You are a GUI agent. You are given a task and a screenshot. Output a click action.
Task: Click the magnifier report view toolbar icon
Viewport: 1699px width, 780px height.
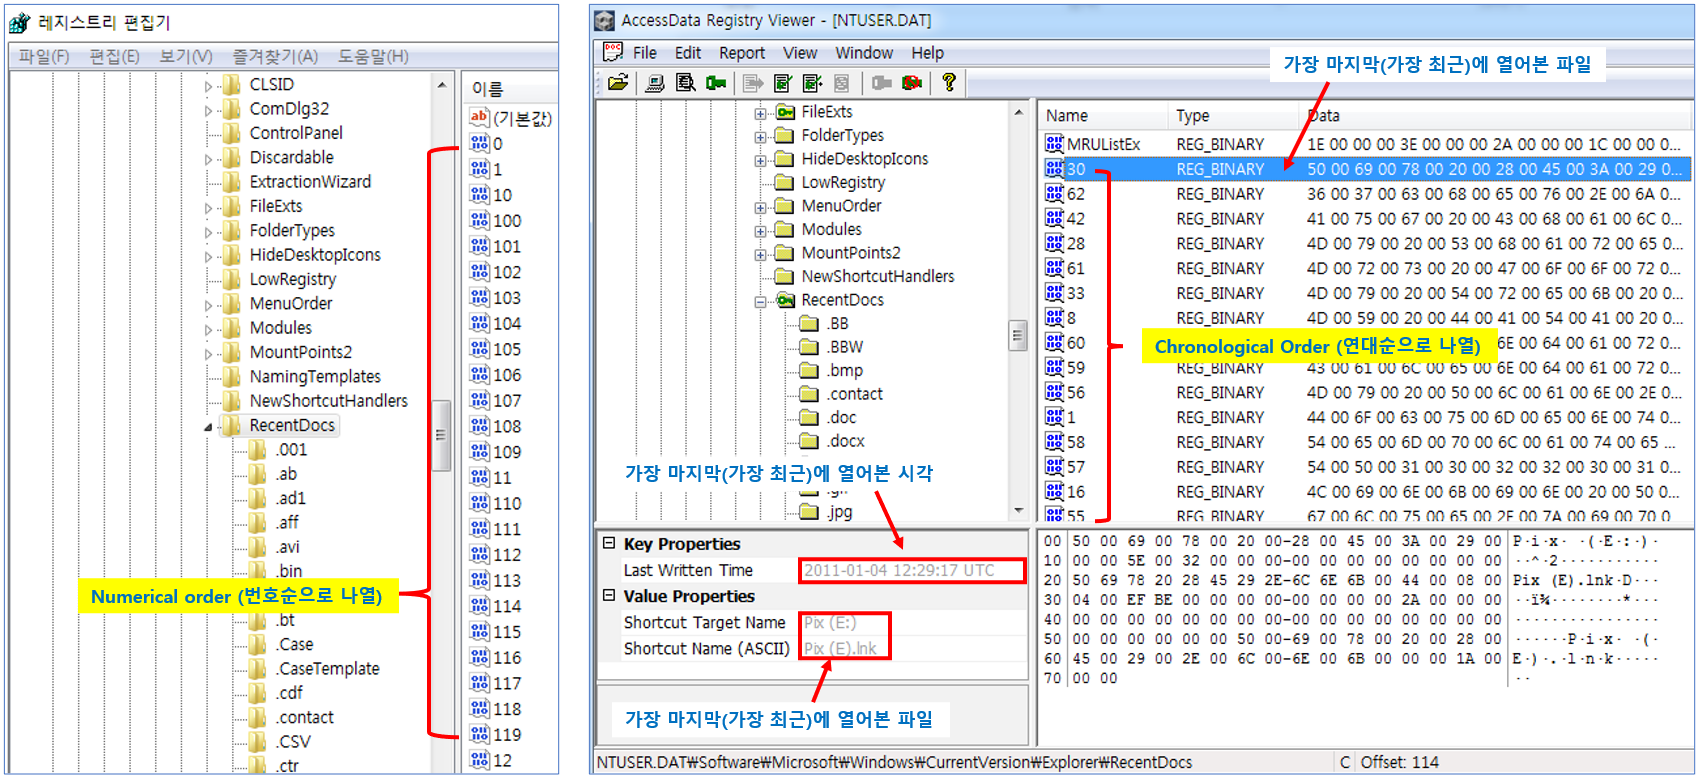685,83
